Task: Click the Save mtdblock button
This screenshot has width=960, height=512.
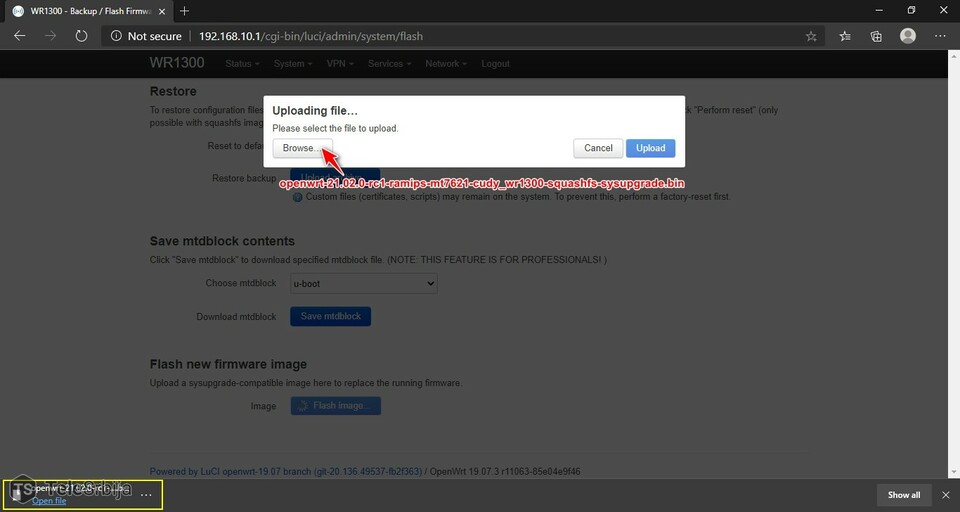Action: click(x=331, y=316)
